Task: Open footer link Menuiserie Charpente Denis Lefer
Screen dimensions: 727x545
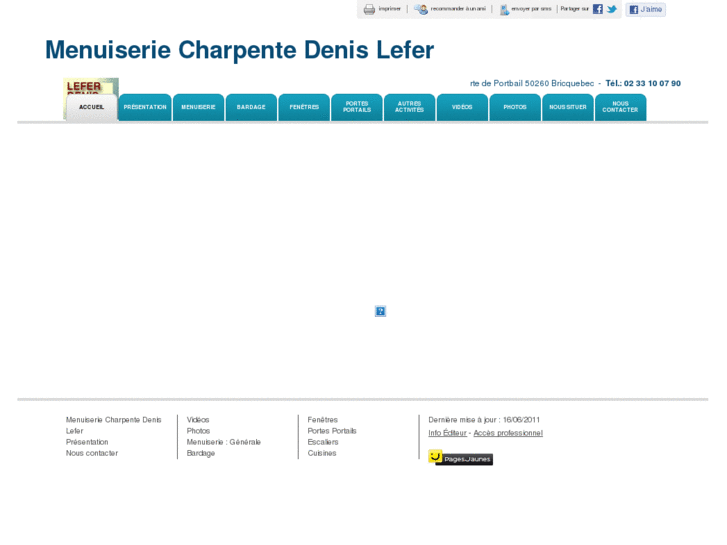Action: [114, 425]
